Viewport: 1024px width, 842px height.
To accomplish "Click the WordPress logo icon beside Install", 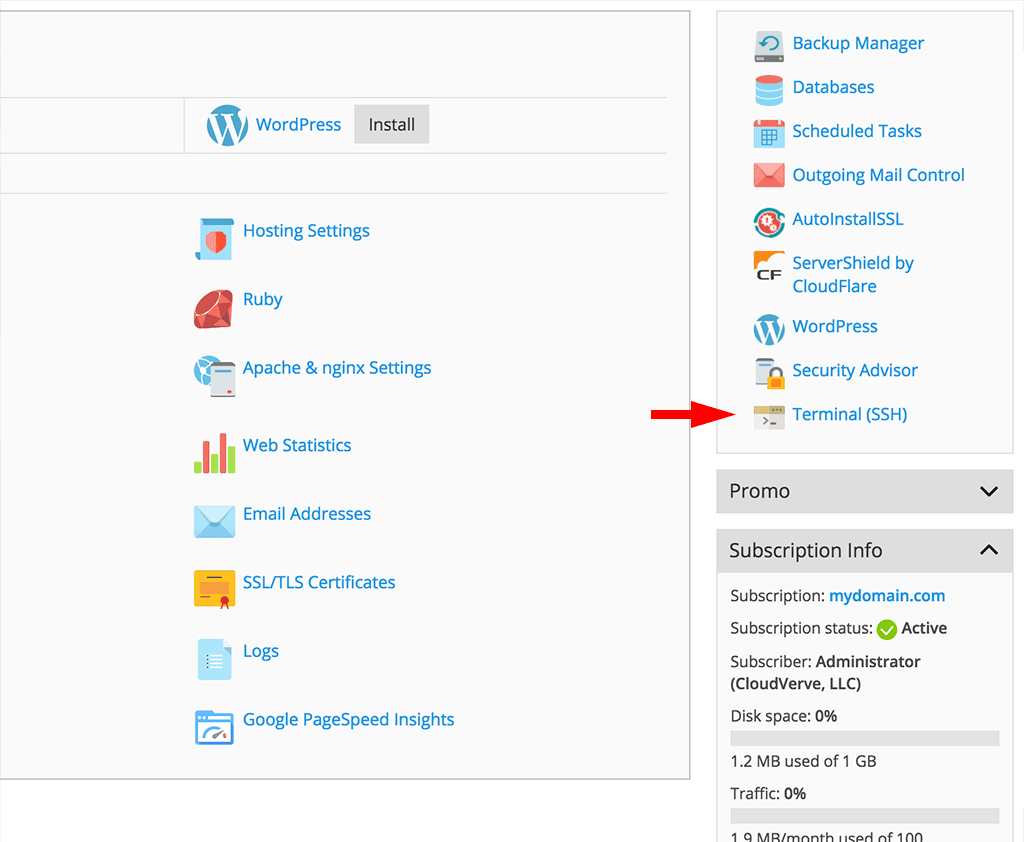I will click(x=227, y=125).
